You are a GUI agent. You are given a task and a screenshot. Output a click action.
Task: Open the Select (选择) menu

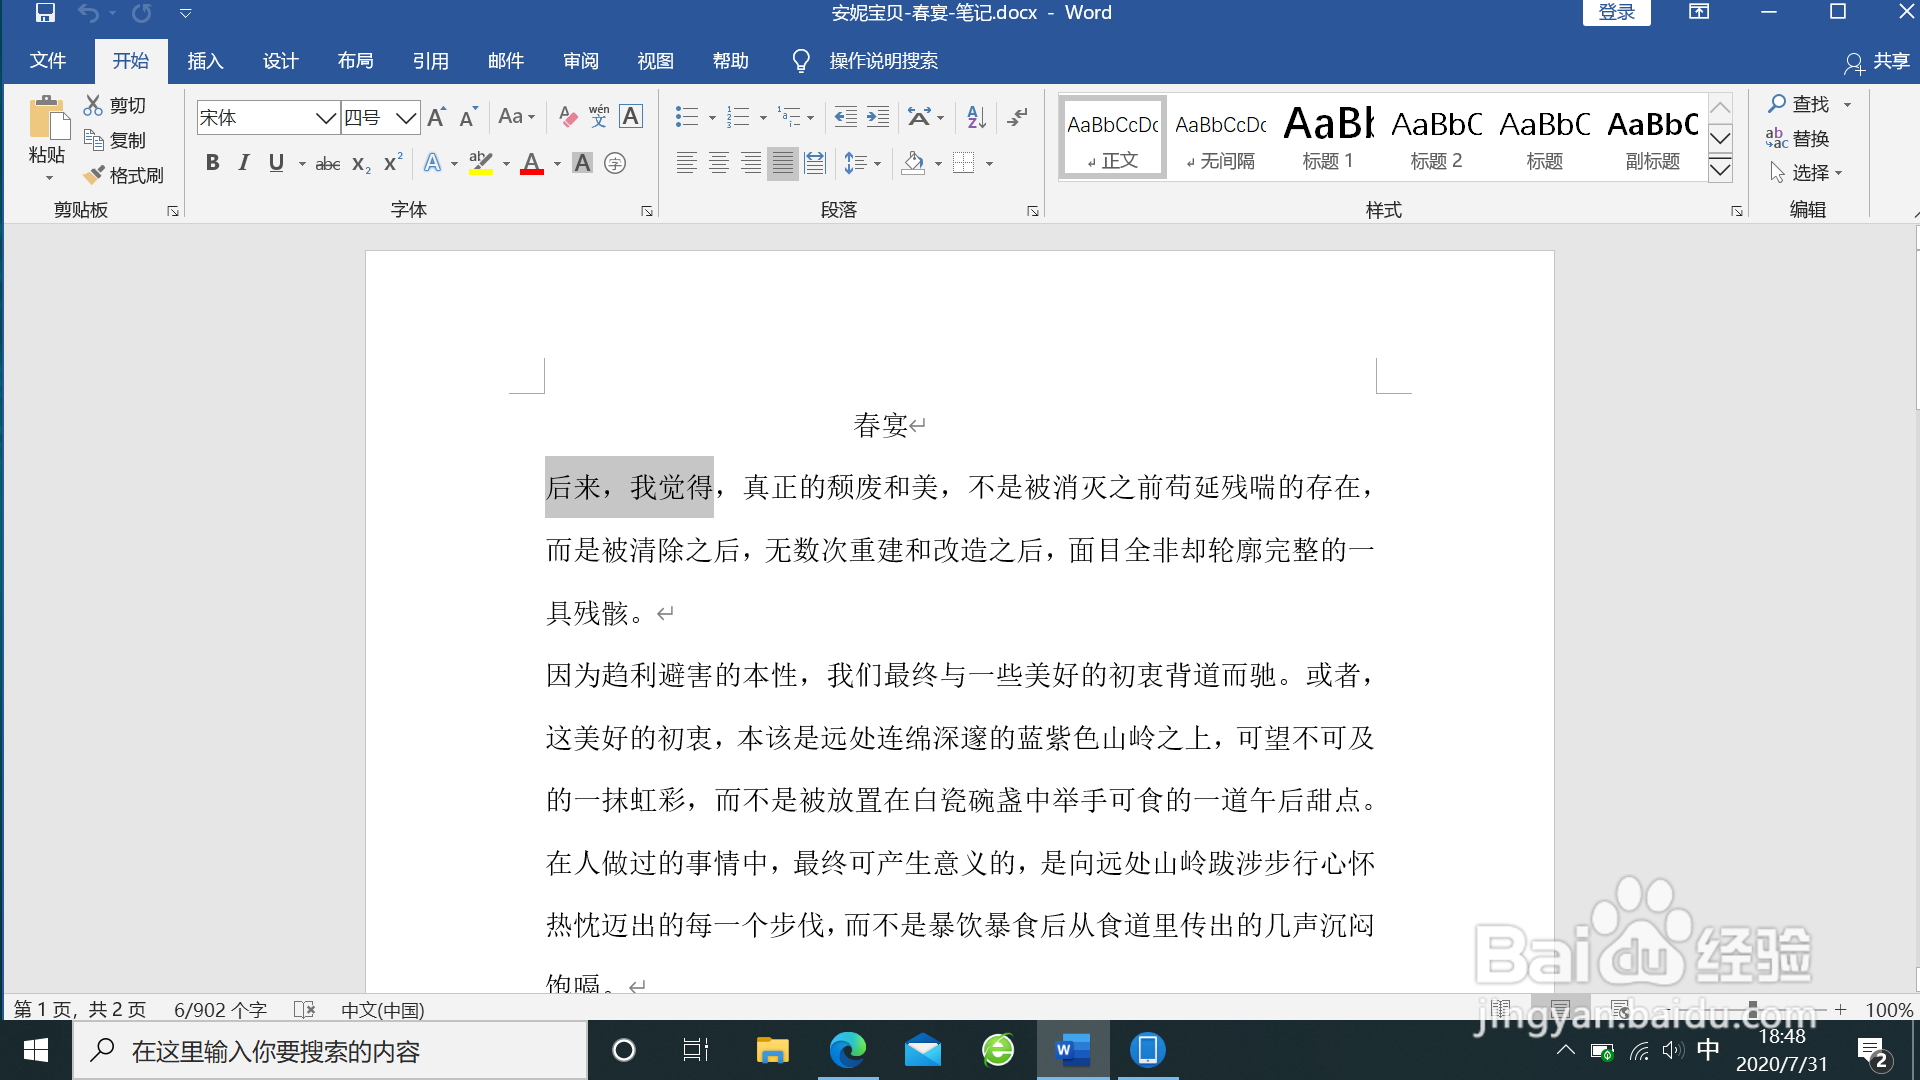[1806, 173]
